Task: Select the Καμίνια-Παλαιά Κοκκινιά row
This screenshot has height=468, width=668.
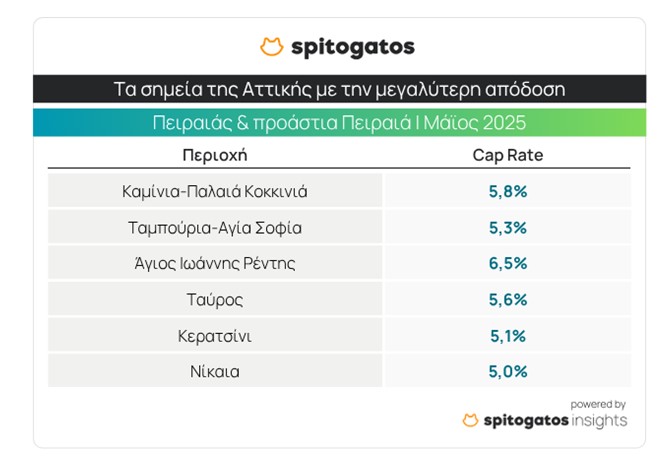Action: [x=214, y=191]
